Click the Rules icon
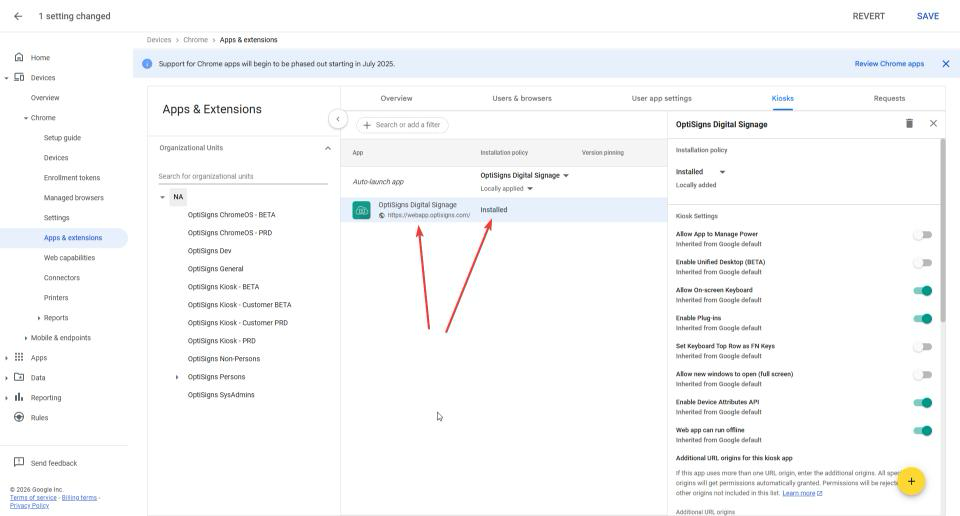This screenshot has height=516, width=960. pos(19,417)
